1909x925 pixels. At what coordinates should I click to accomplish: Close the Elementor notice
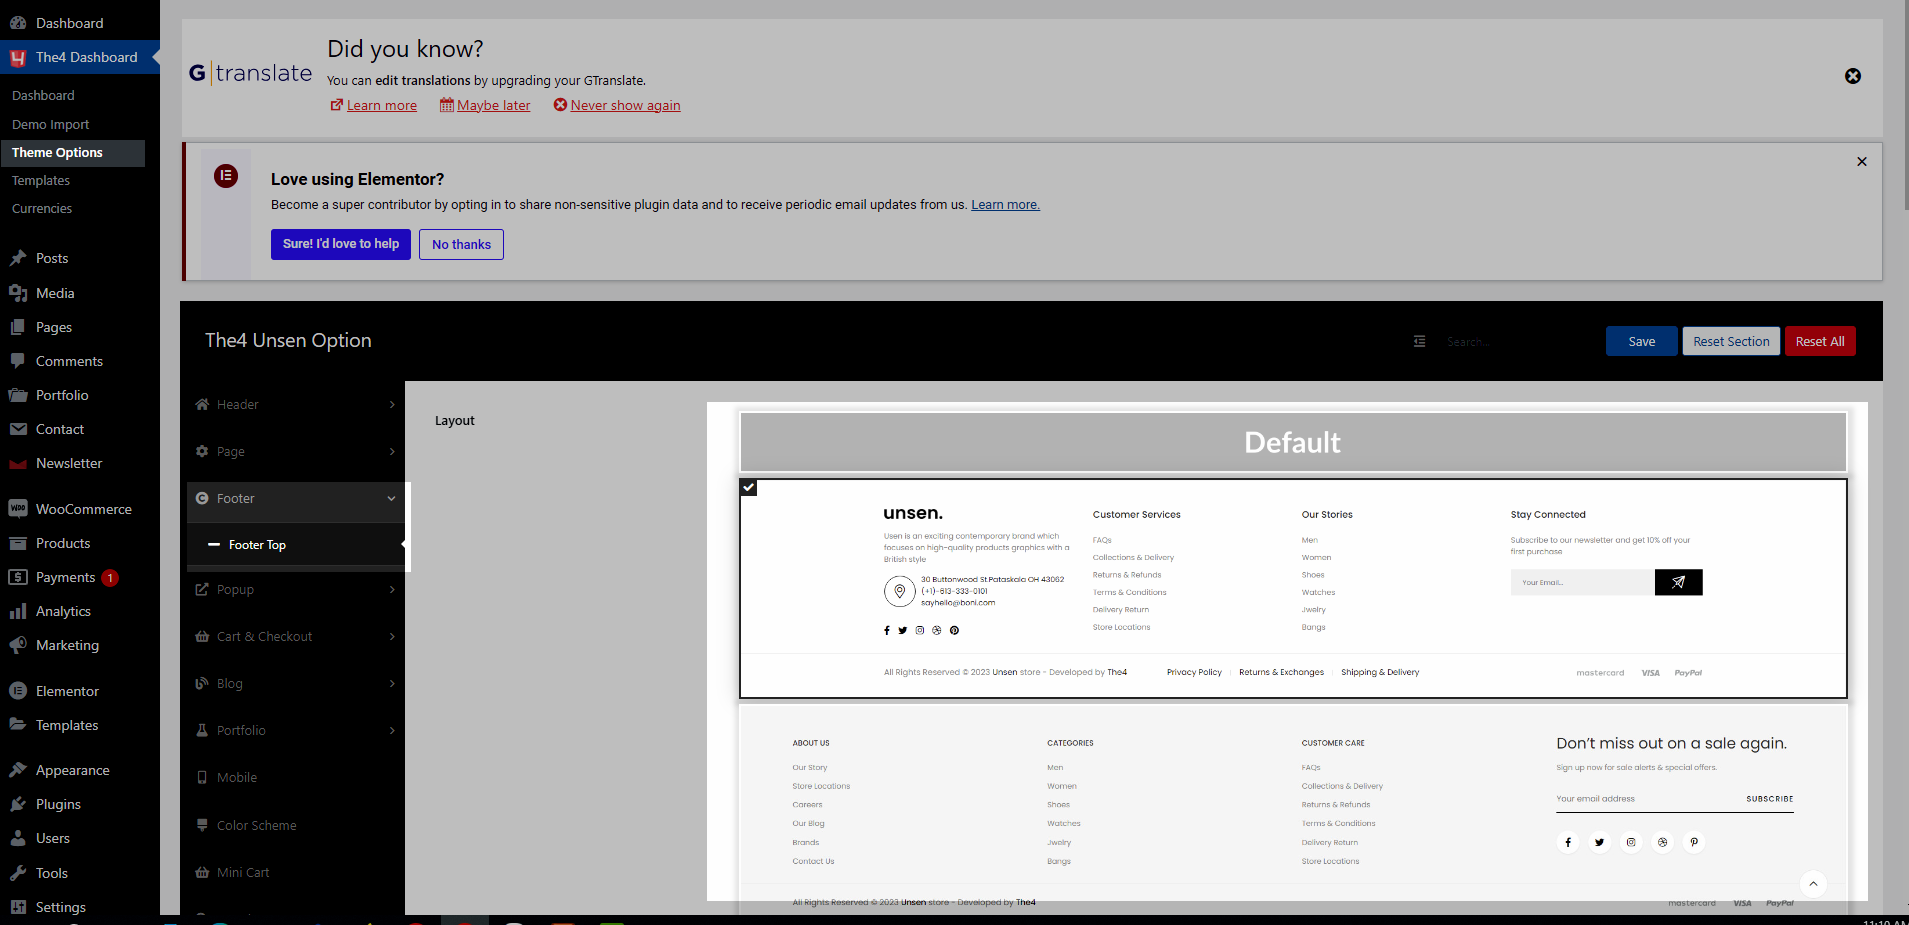coord(1862,161)
